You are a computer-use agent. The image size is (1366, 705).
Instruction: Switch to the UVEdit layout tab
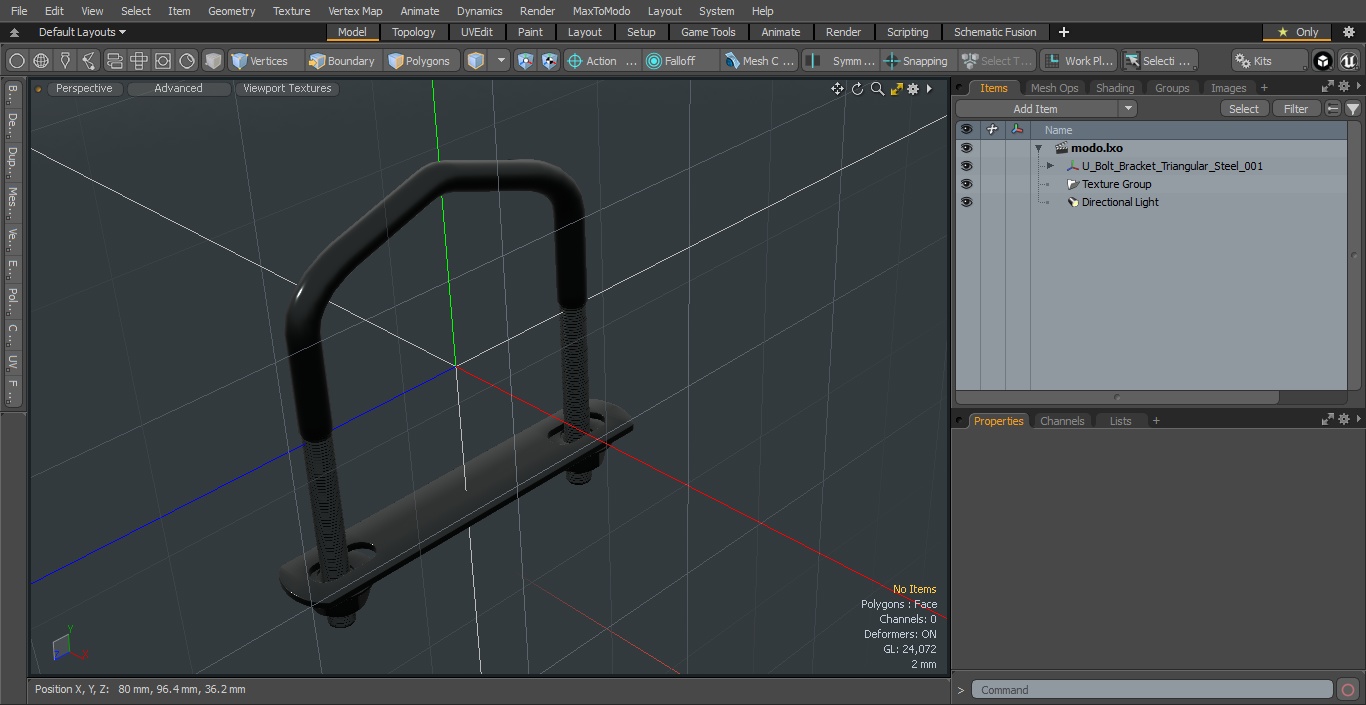pos(477,32)
